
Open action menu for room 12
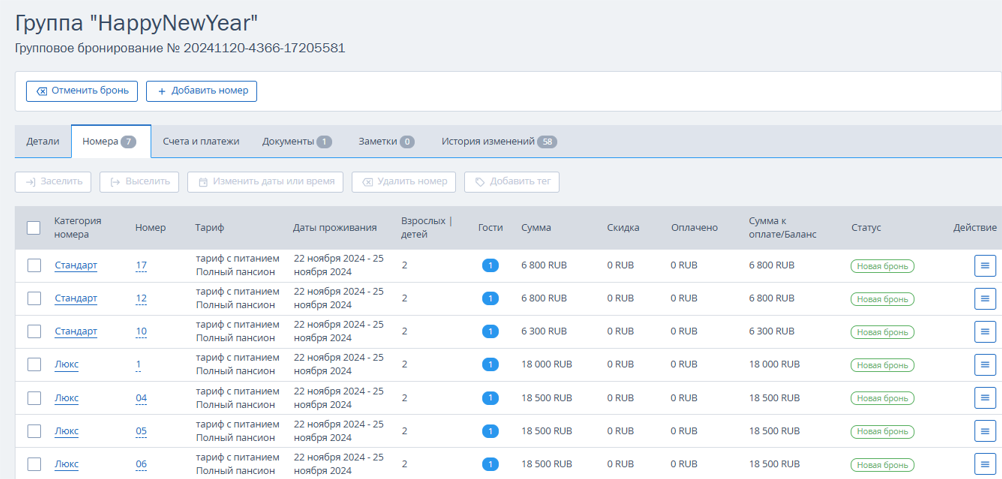(x=985, y=298)
